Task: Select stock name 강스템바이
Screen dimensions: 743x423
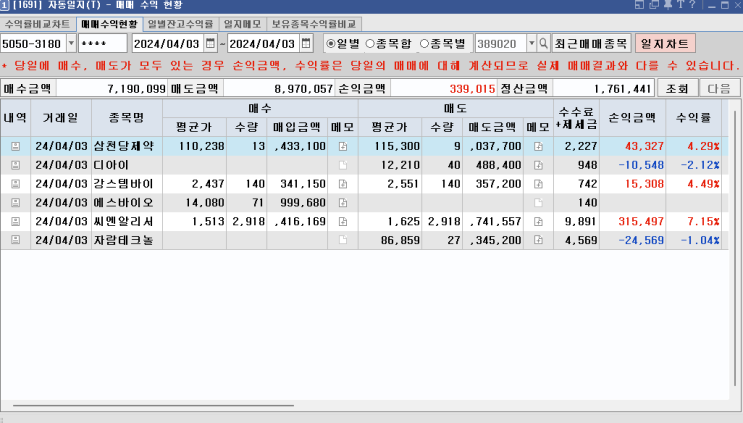Action: [124, 184]
